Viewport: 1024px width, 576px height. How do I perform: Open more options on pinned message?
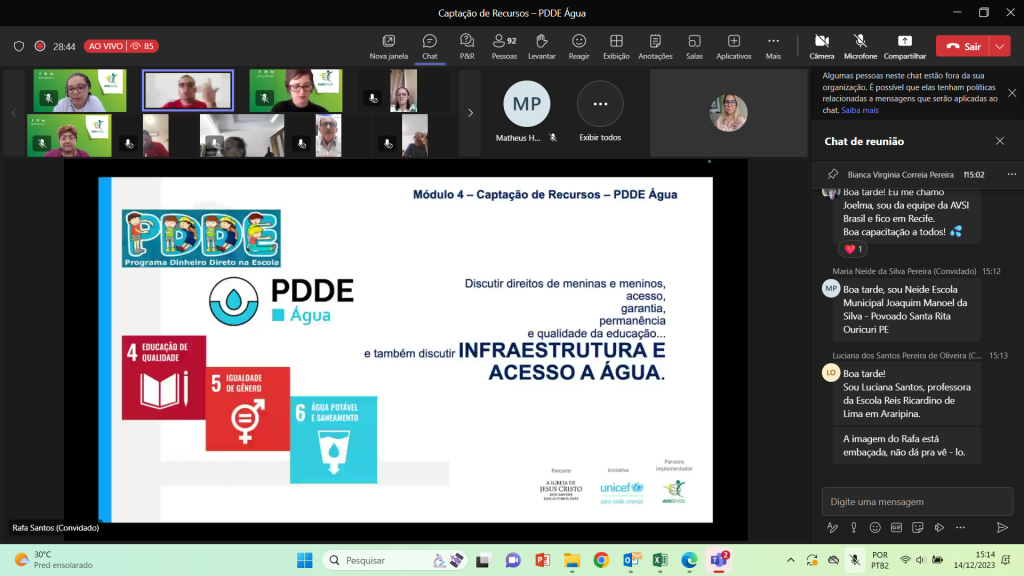pos(1012,174)
